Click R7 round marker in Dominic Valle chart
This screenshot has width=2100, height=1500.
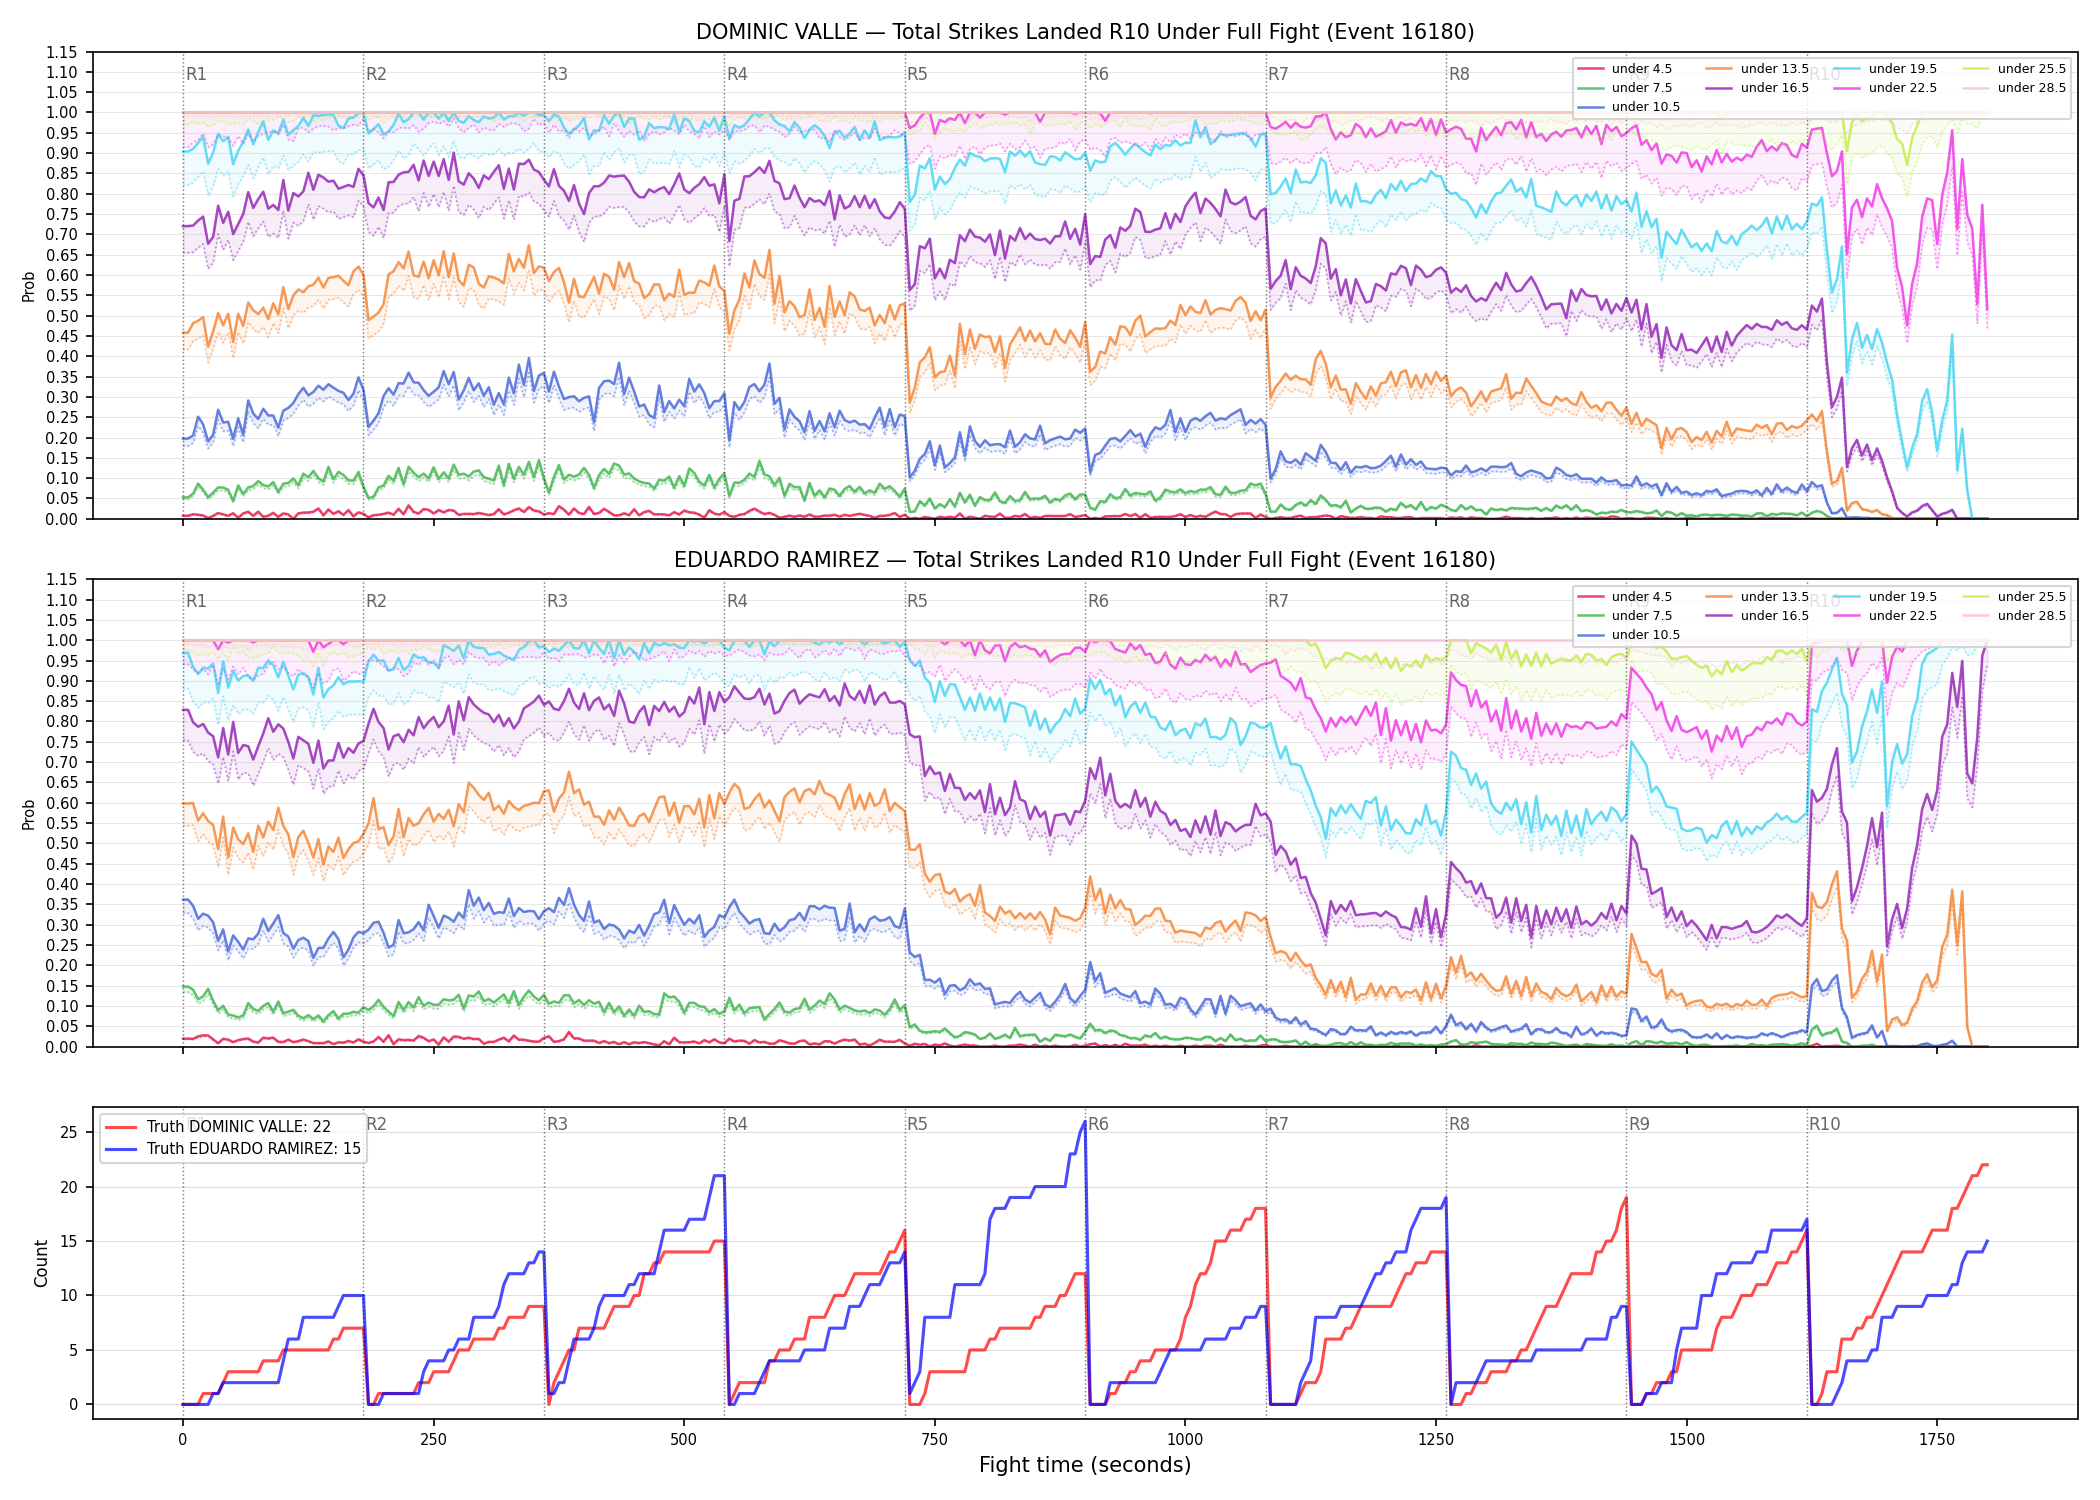[x=1278, y=74]
